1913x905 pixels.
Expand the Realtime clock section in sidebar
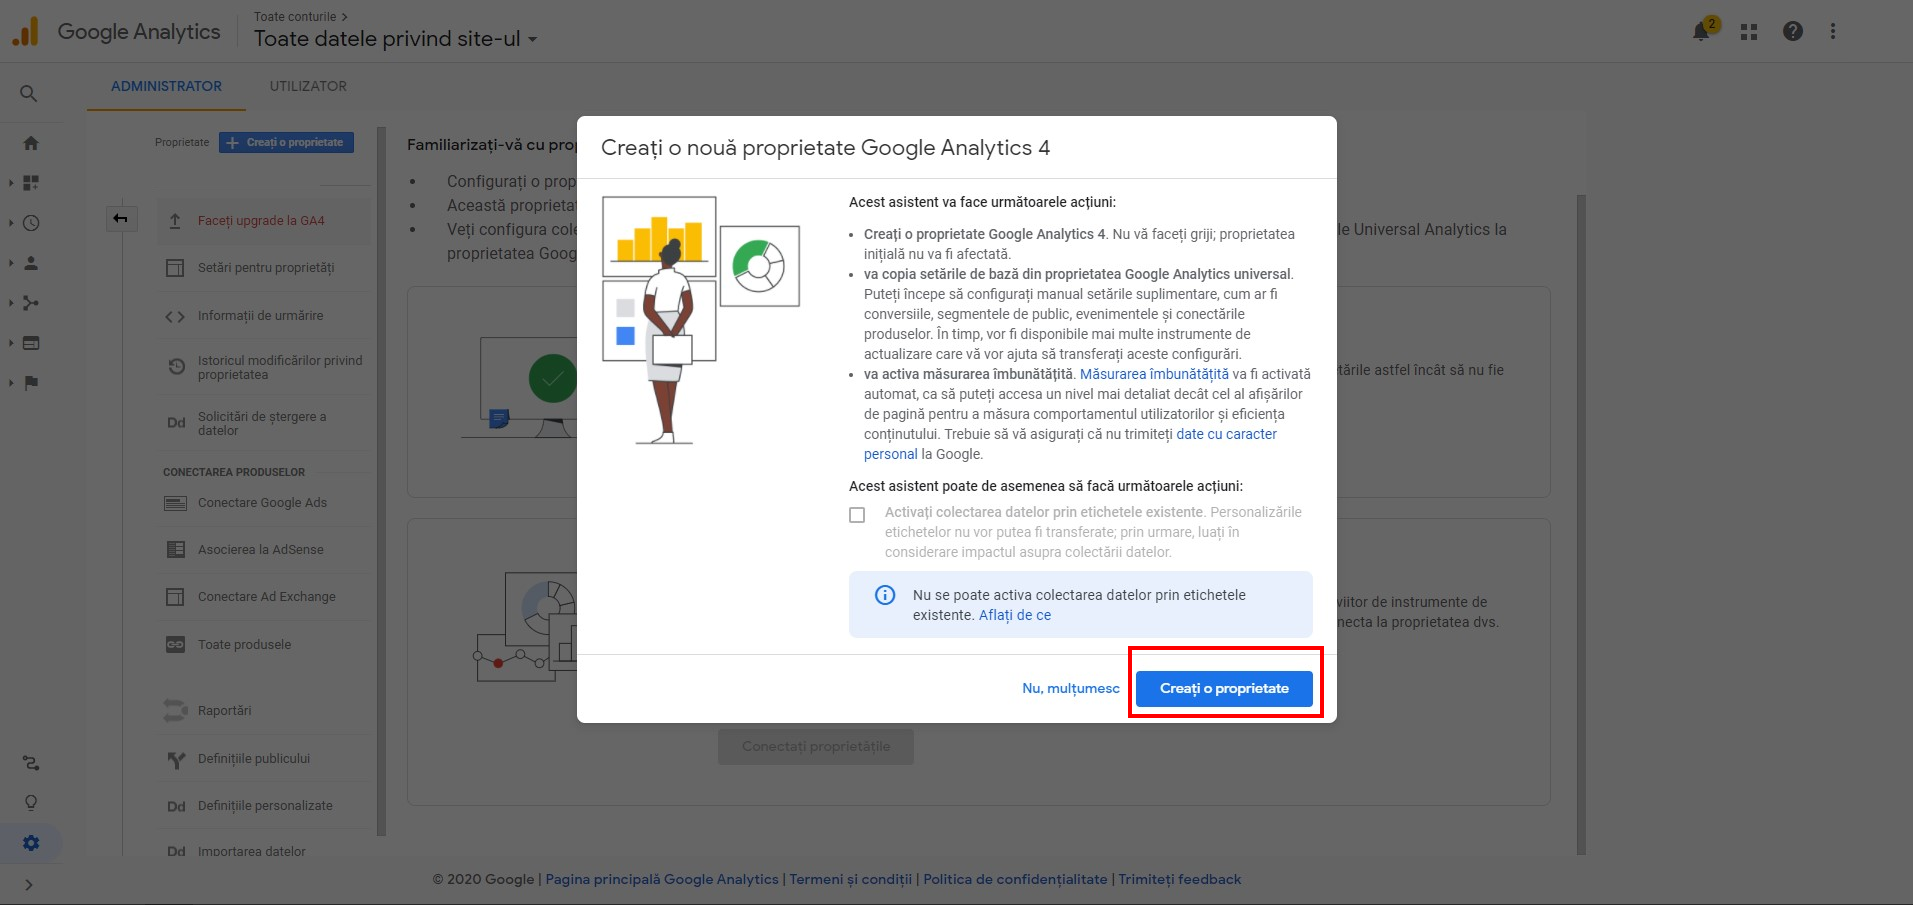point(31,223)
